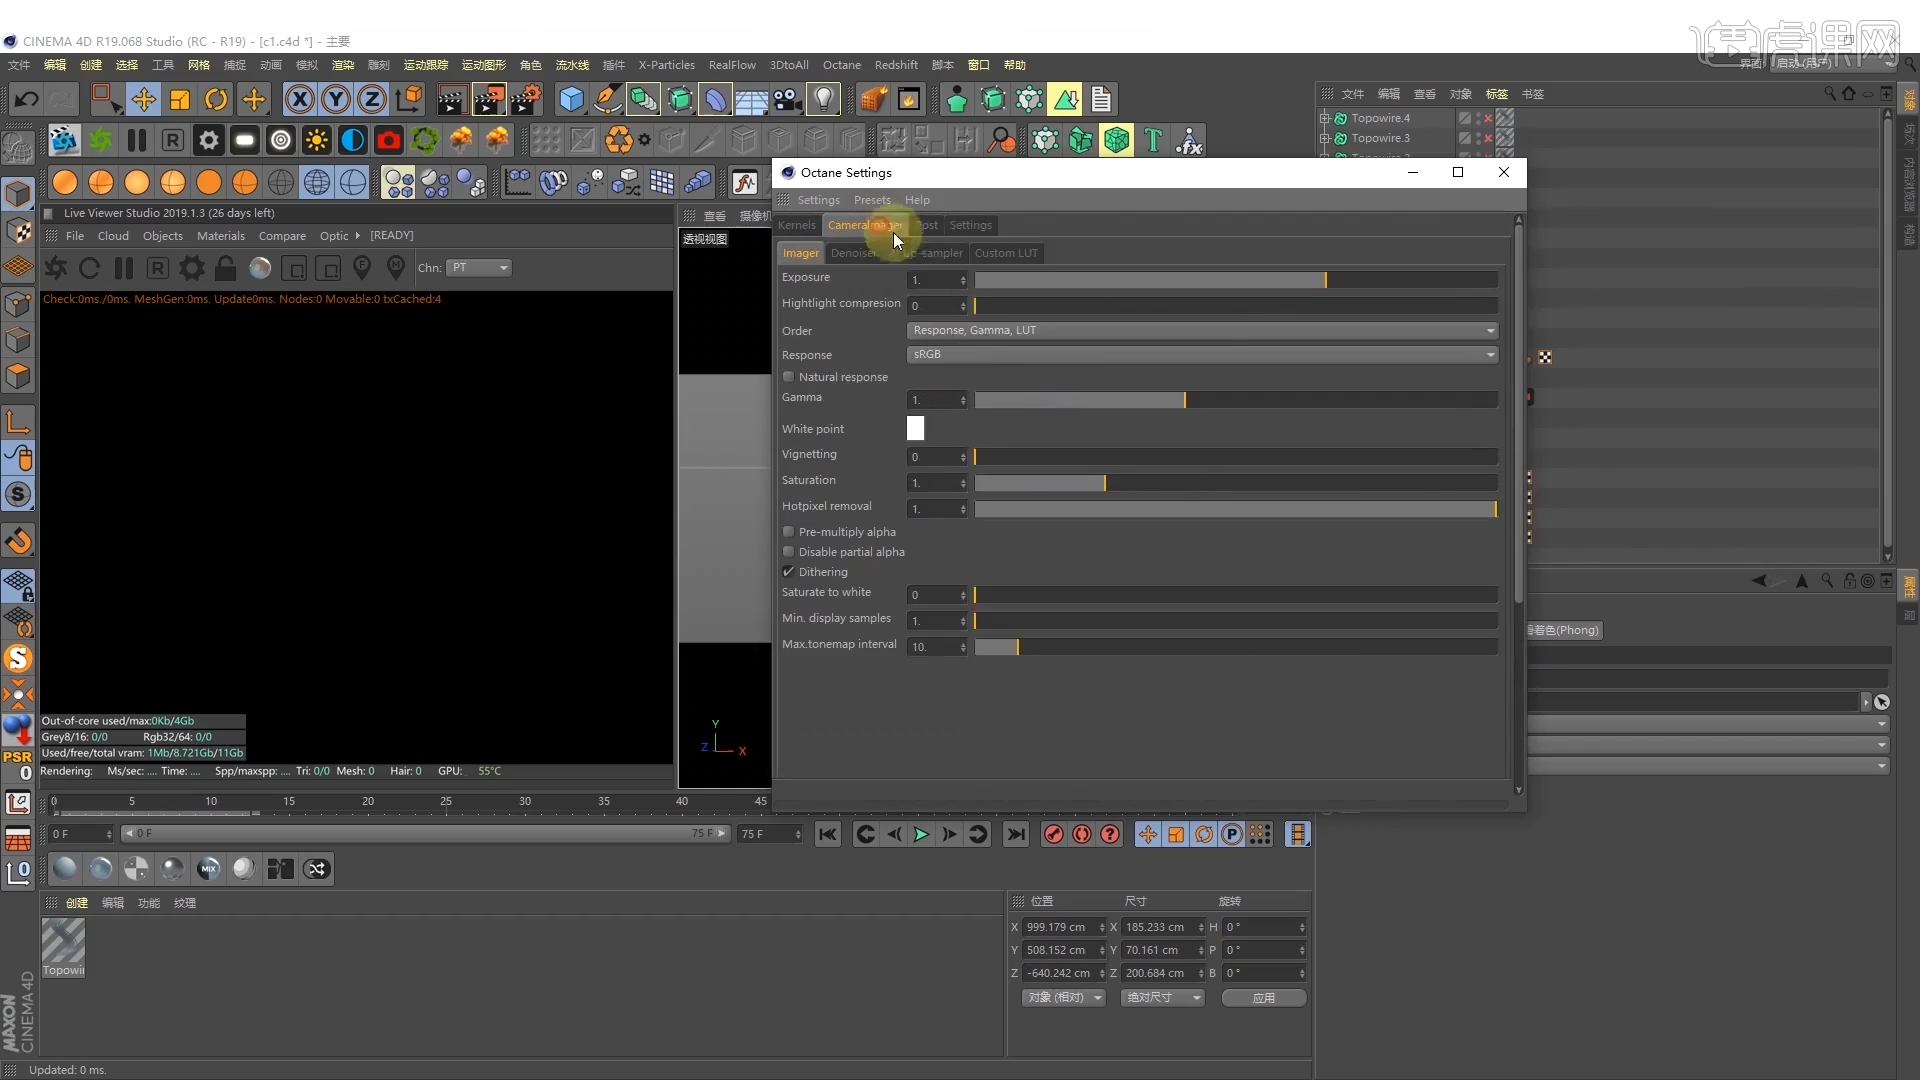
Task: Toggle Live Viewer lock resolution icon
Action: [x=226, y=268]
